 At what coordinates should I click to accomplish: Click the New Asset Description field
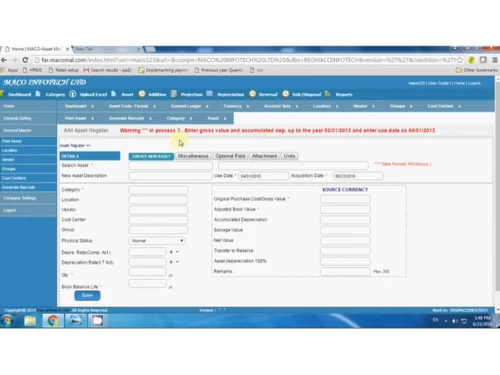(x=170, y=176)
